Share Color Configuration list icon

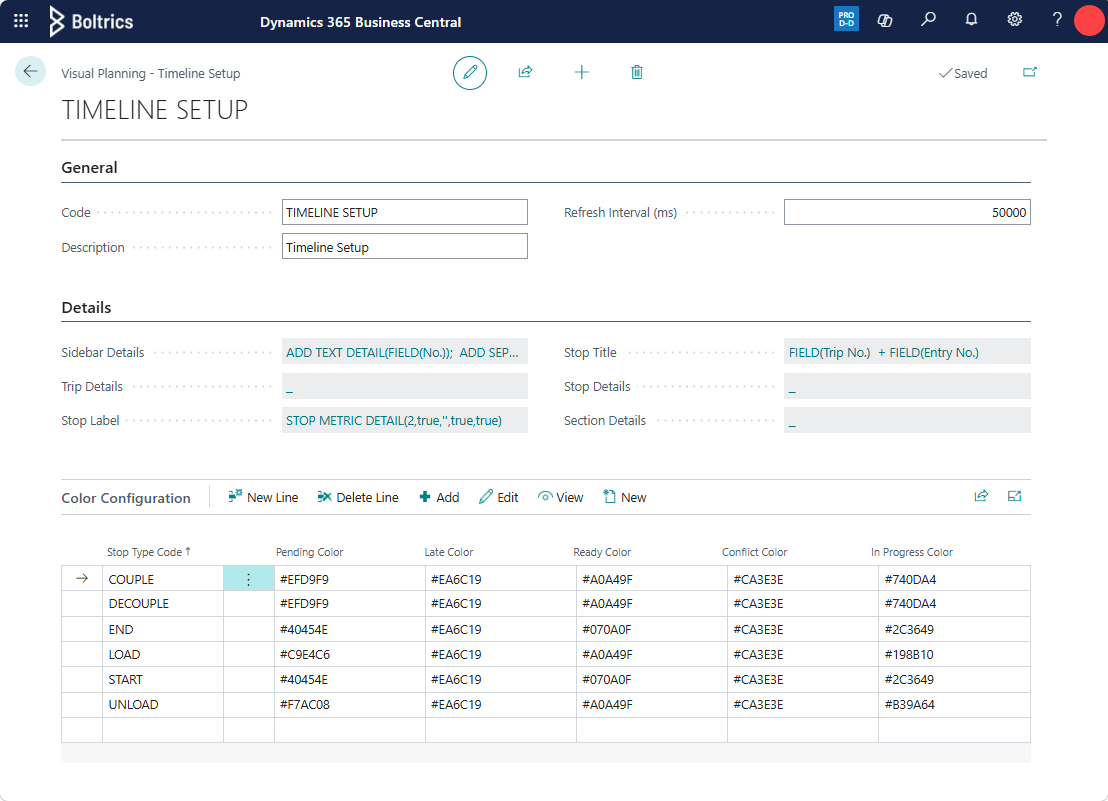pyautogui.click(x=981, y=496)
